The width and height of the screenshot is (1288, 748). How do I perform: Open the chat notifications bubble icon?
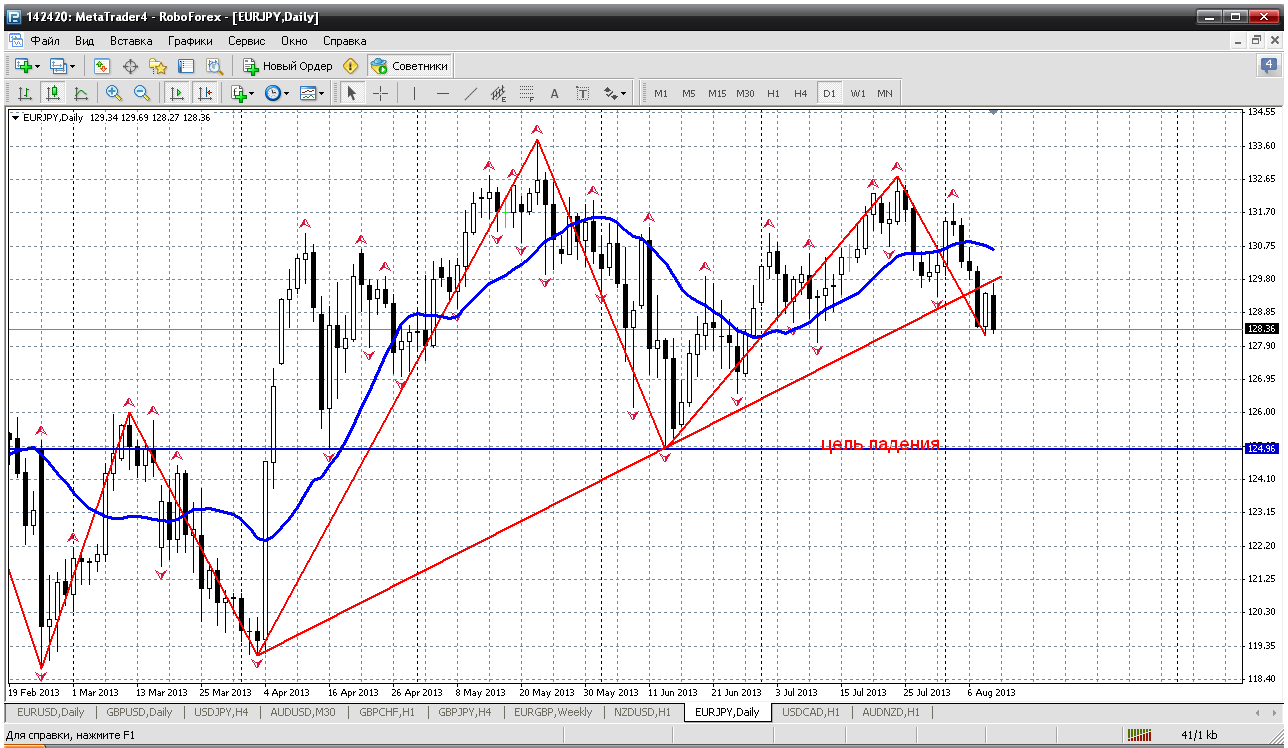click(x=1268, y=66)
